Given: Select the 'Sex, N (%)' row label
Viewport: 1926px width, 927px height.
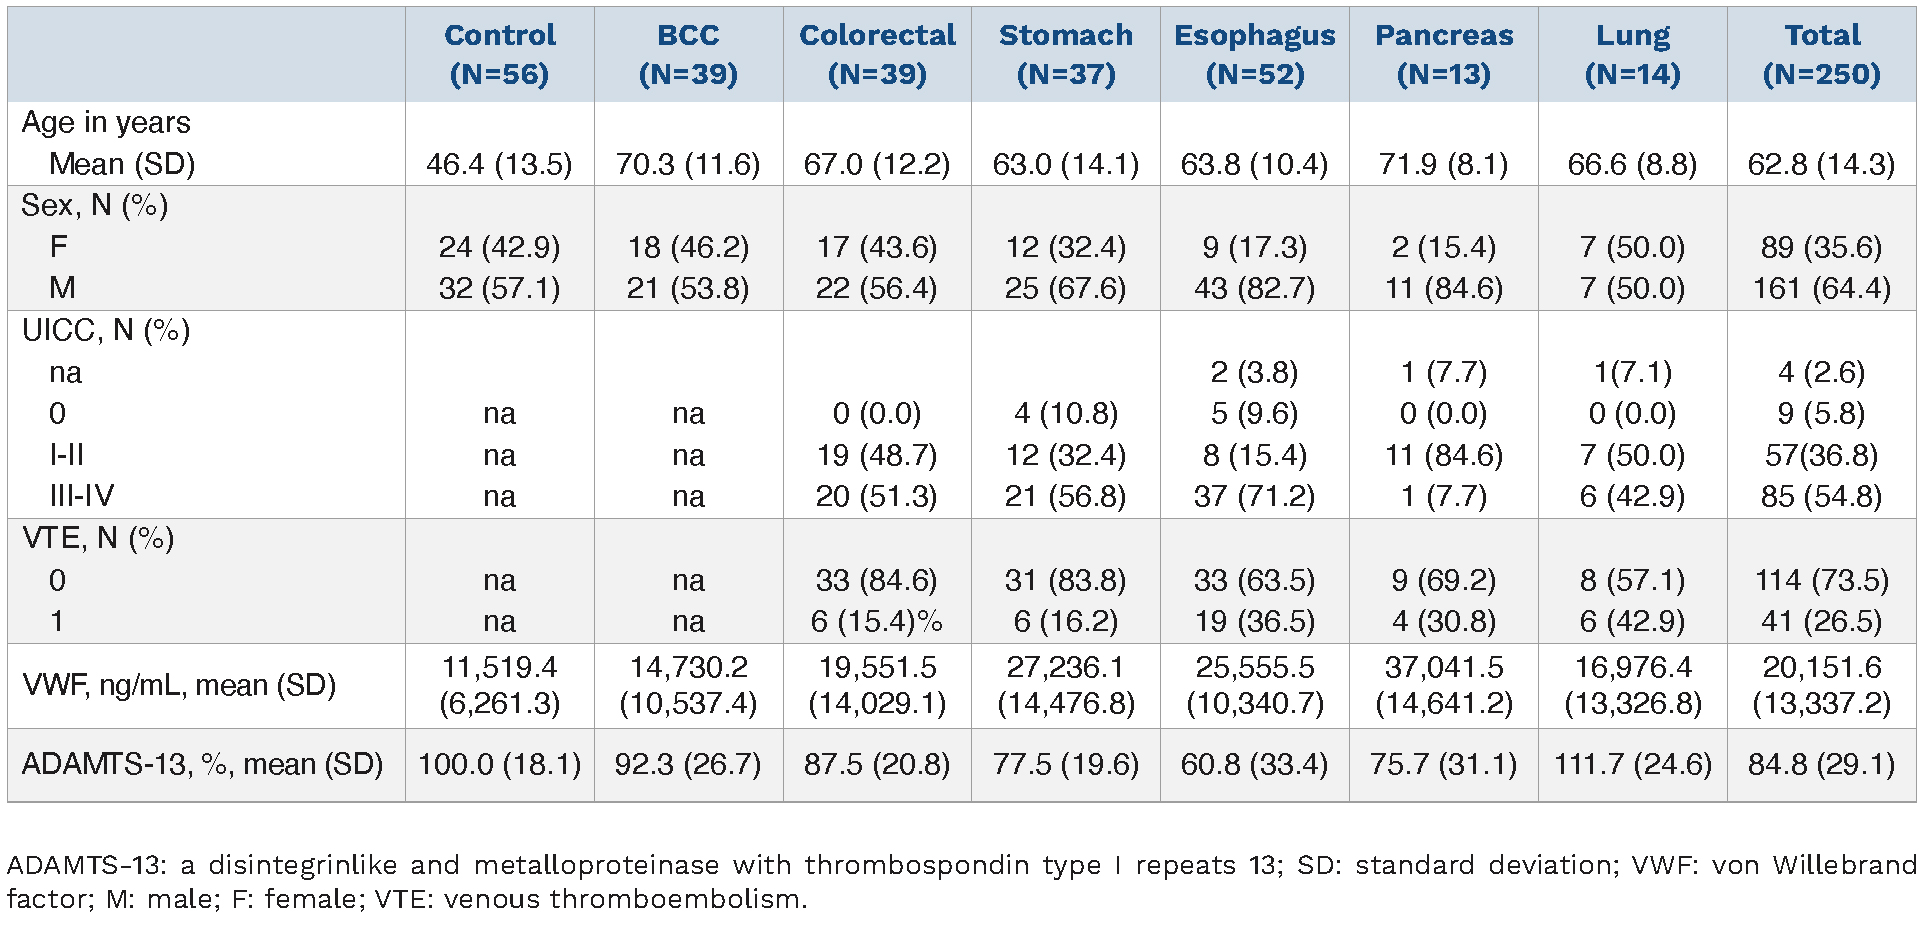Looking at the screenshot, I should (x=95, y=205).
